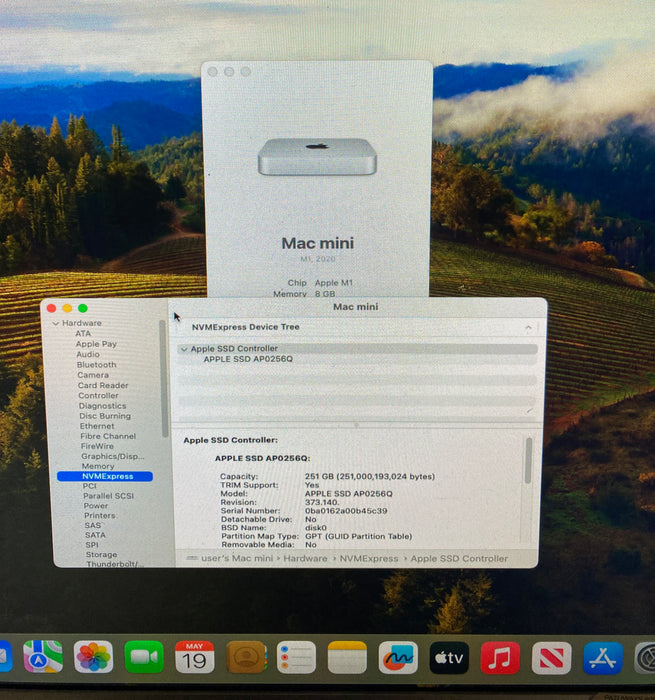Select Memory in the sidebar

[98, 466]
